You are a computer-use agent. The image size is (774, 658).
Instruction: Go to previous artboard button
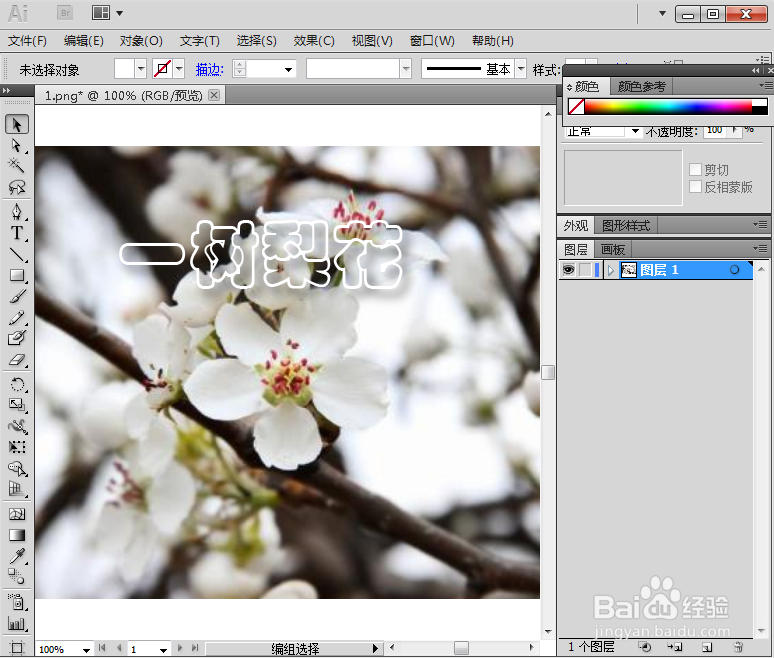click(118, 648)
